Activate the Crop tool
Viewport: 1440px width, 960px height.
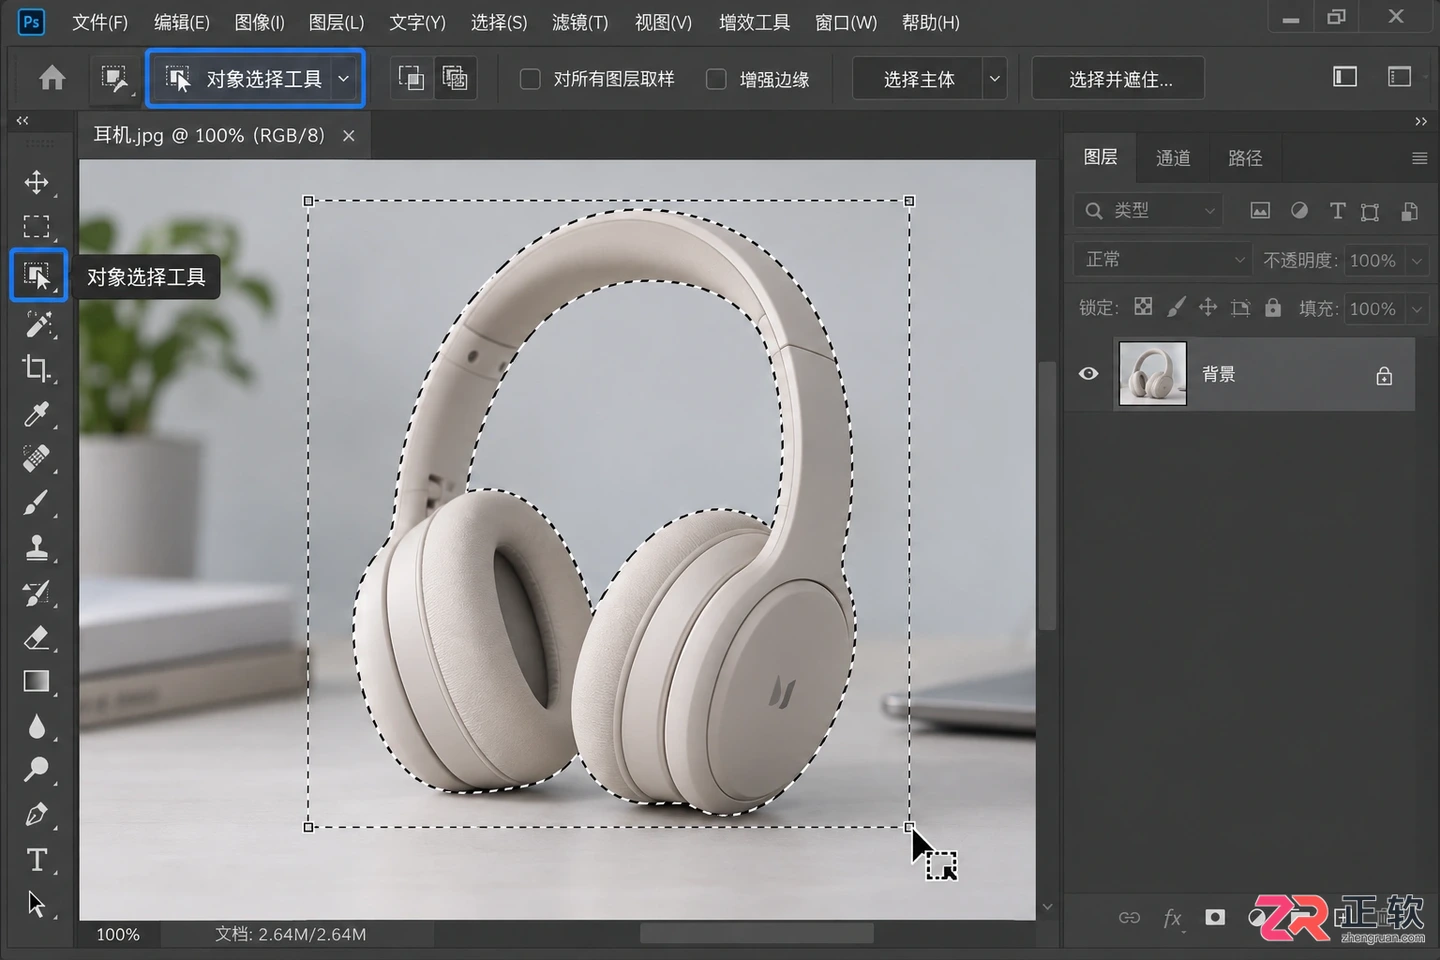(37, 368)
